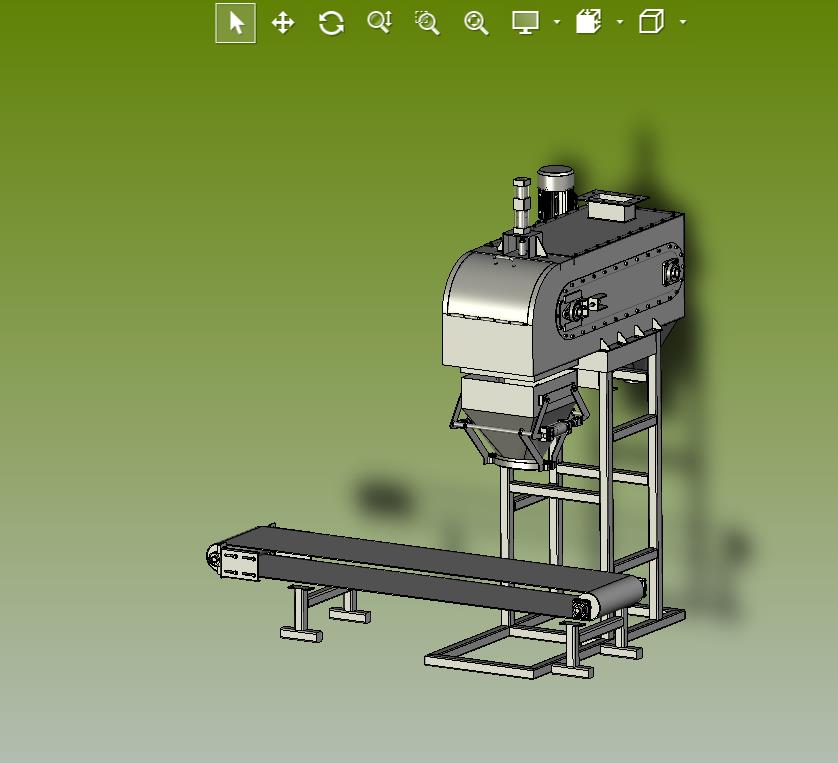Choose the Pan move tool
838x763 pixels.
283,23
